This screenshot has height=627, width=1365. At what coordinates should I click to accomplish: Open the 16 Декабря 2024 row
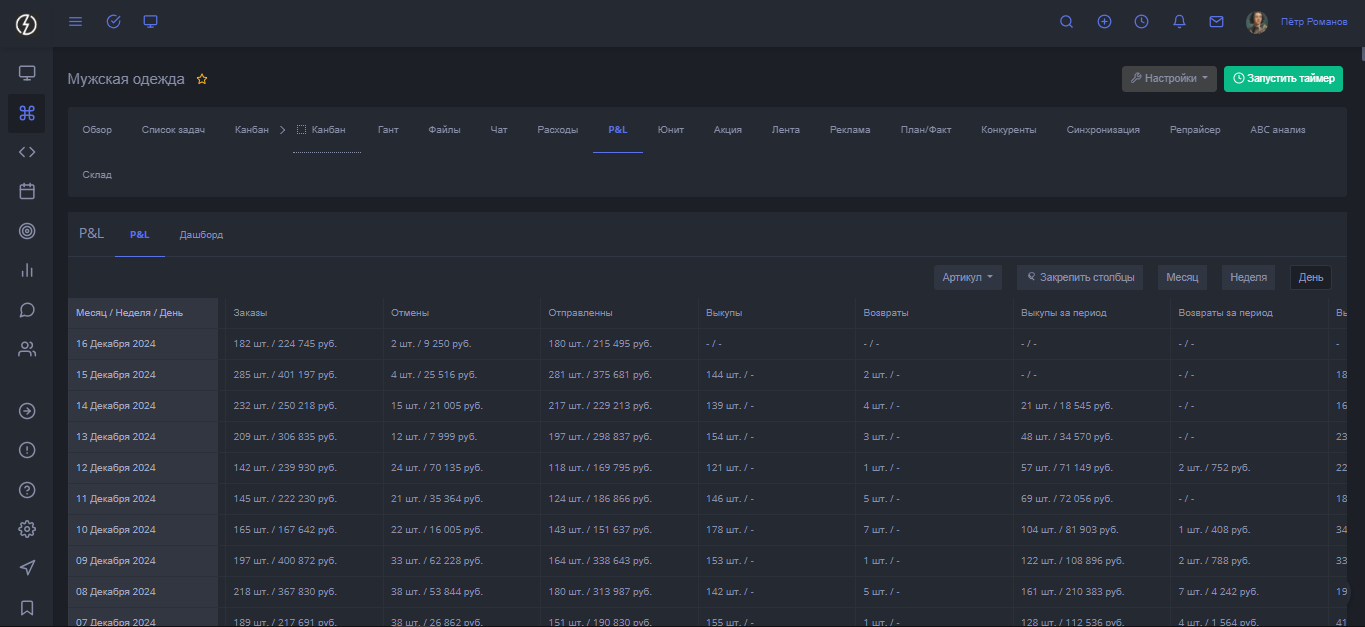click(x=116, y=344)
